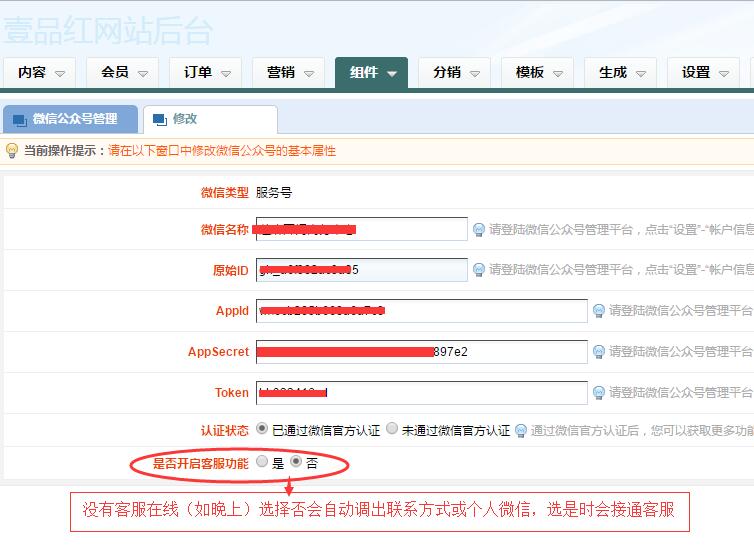Image resolution: width=754 pixels, height=559 pixels.
Task: Click inside the Token input field
Action: tap(421, 392)
